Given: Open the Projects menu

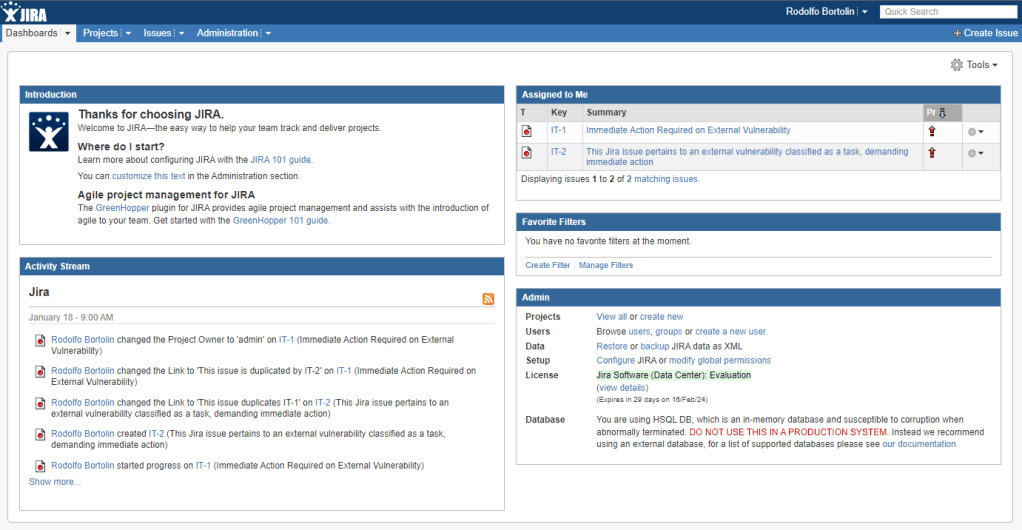Looking at the screenshot, I should (100, 33).
